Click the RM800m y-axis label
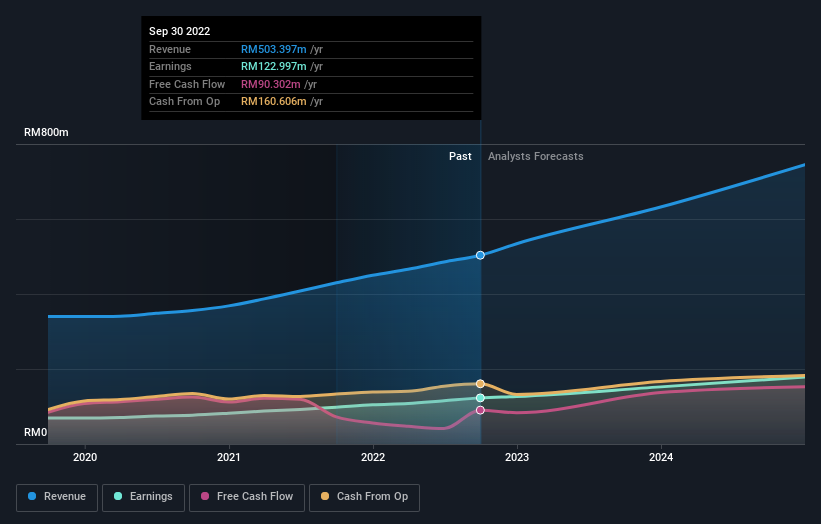This screenshot has height=524, width=821. pos(46,132)
